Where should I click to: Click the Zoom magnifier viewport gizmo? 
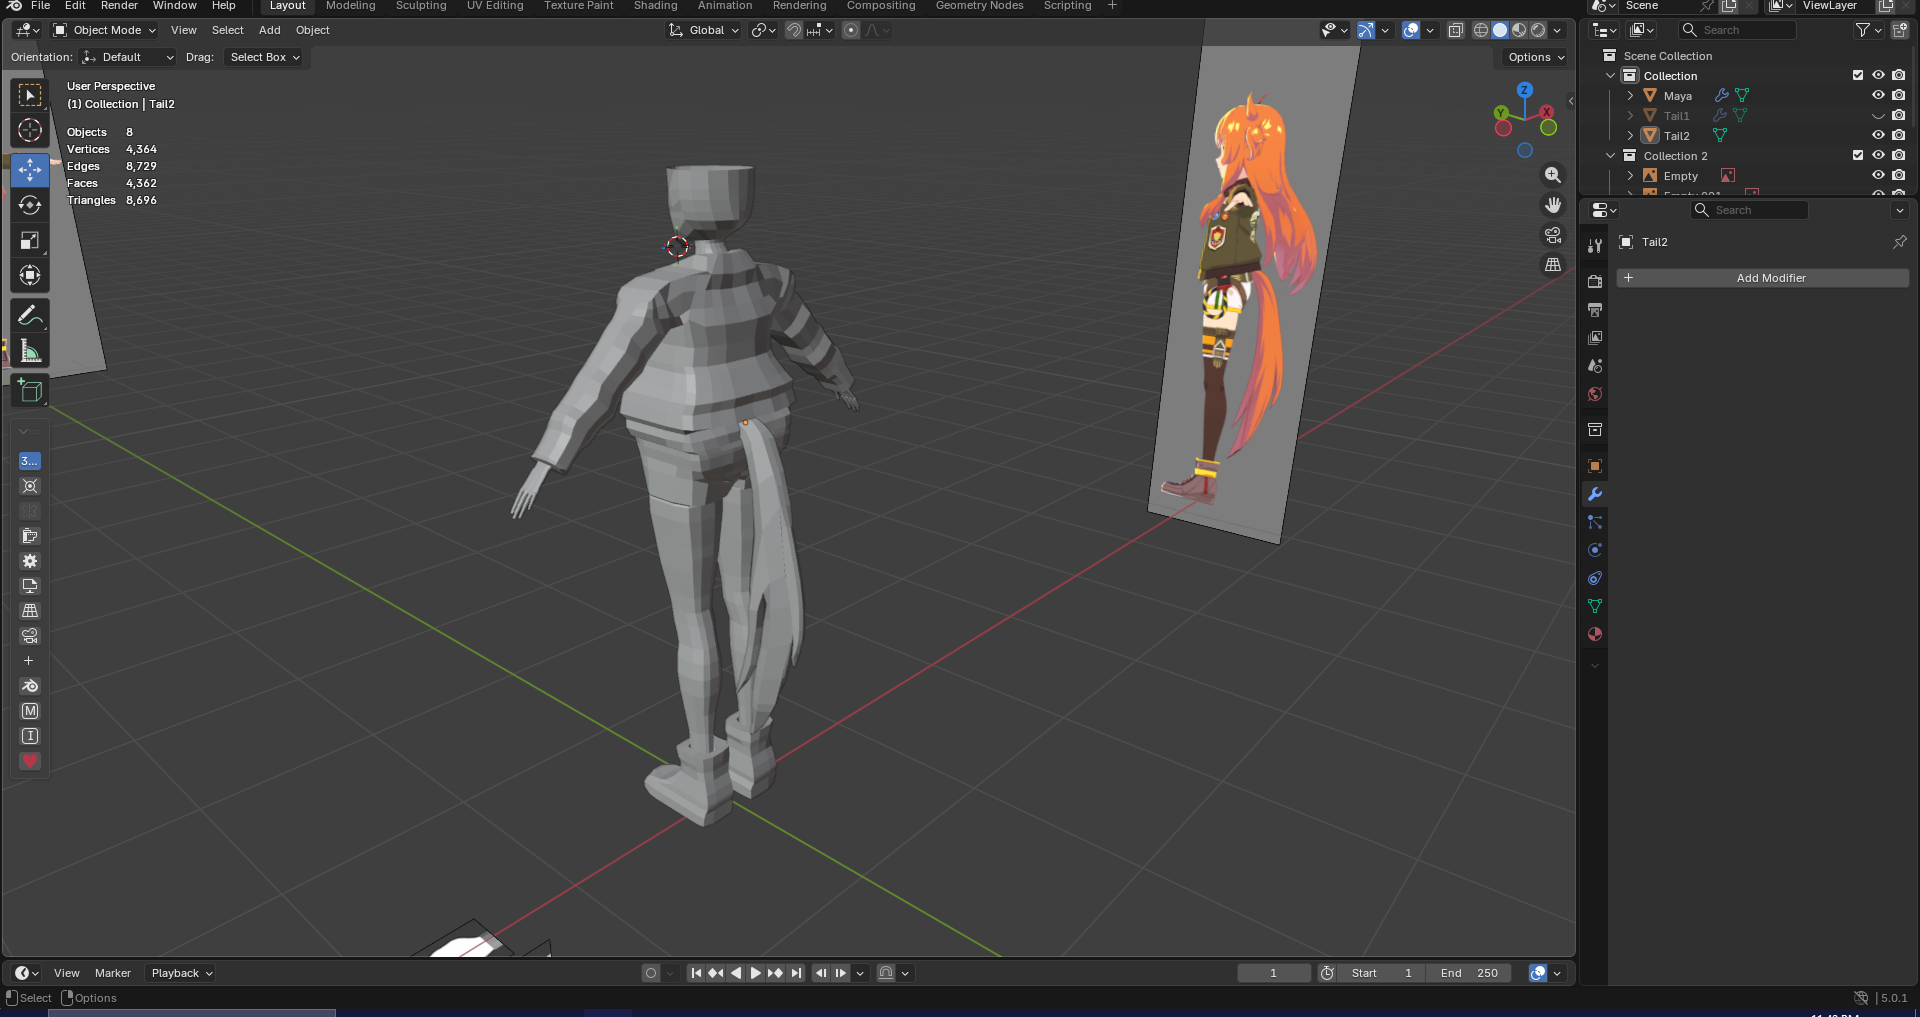(x=1552, y=175)
